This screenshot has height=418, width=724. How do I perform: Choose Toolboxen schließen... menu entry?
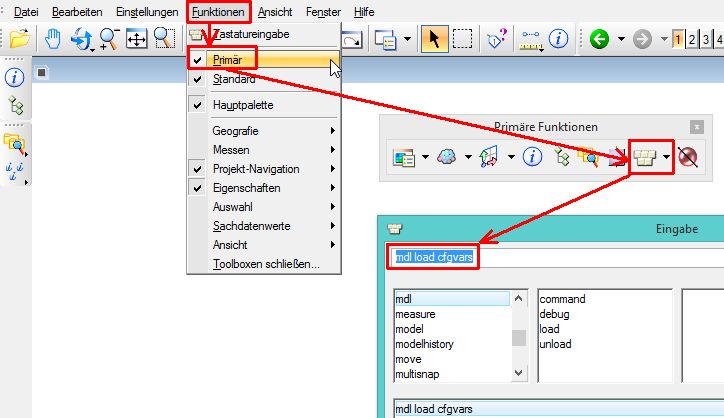click(x=264, y=264)
